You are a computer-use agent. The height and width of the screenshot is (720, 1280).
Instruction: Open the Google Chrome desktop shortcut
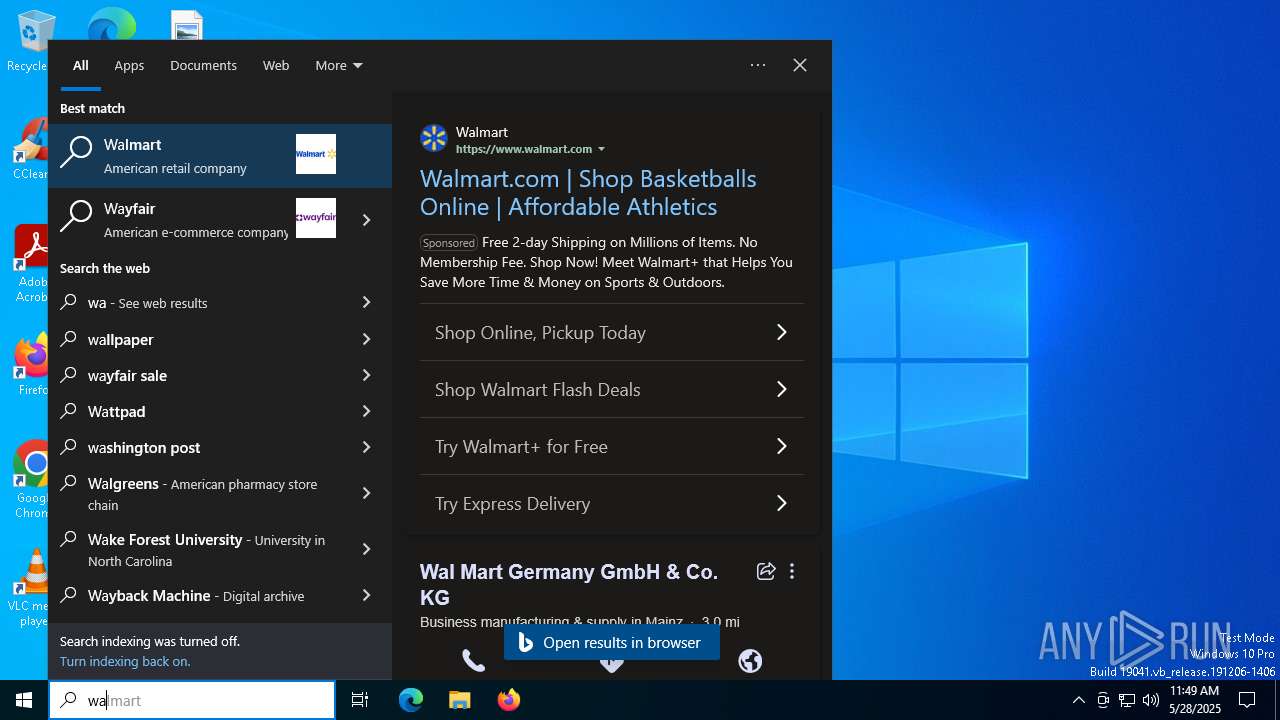30,478
